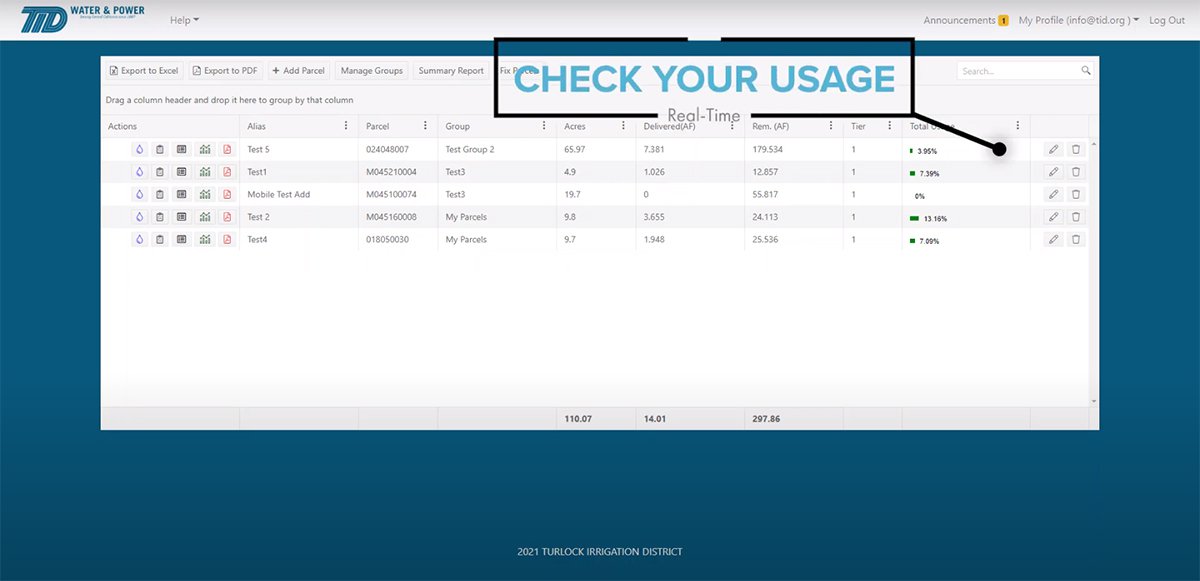Click the Export to Excel button
Image resolution: width=1200 pixels, height=581 pixels.
coord(144,71)
